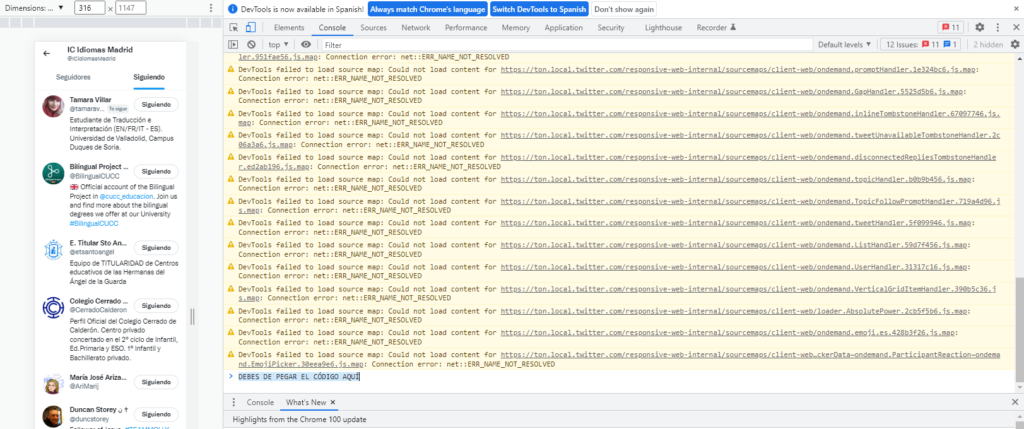Open DevTools settings gear in main toolbar
This screenshot has width=1024, height=429.
(980, 28)
